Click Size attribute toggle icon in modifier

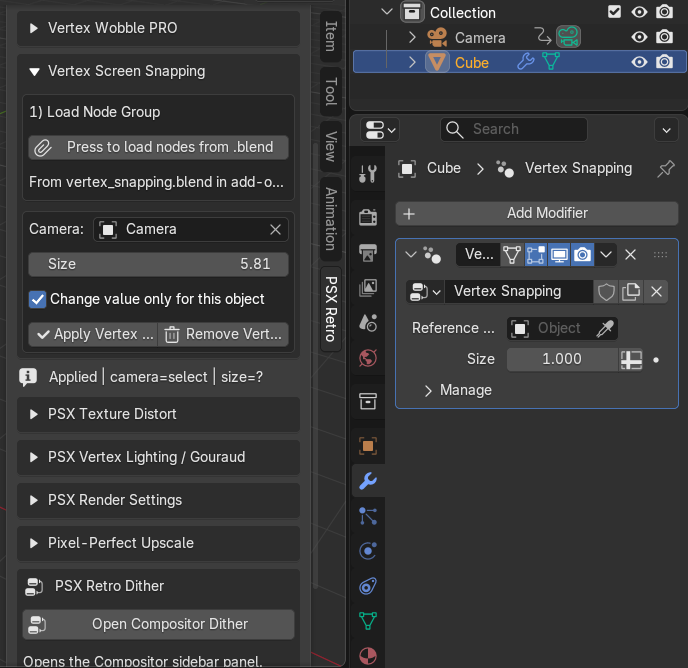coord(631,360)
